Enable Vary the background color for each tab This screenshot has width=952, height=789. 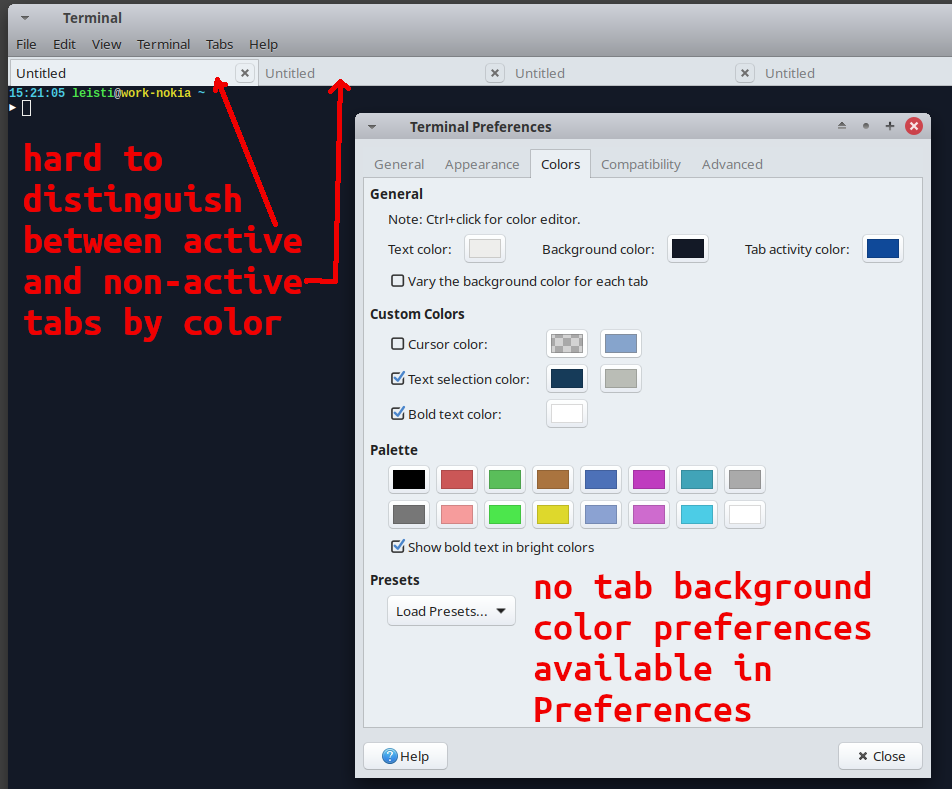click(398, 282)
